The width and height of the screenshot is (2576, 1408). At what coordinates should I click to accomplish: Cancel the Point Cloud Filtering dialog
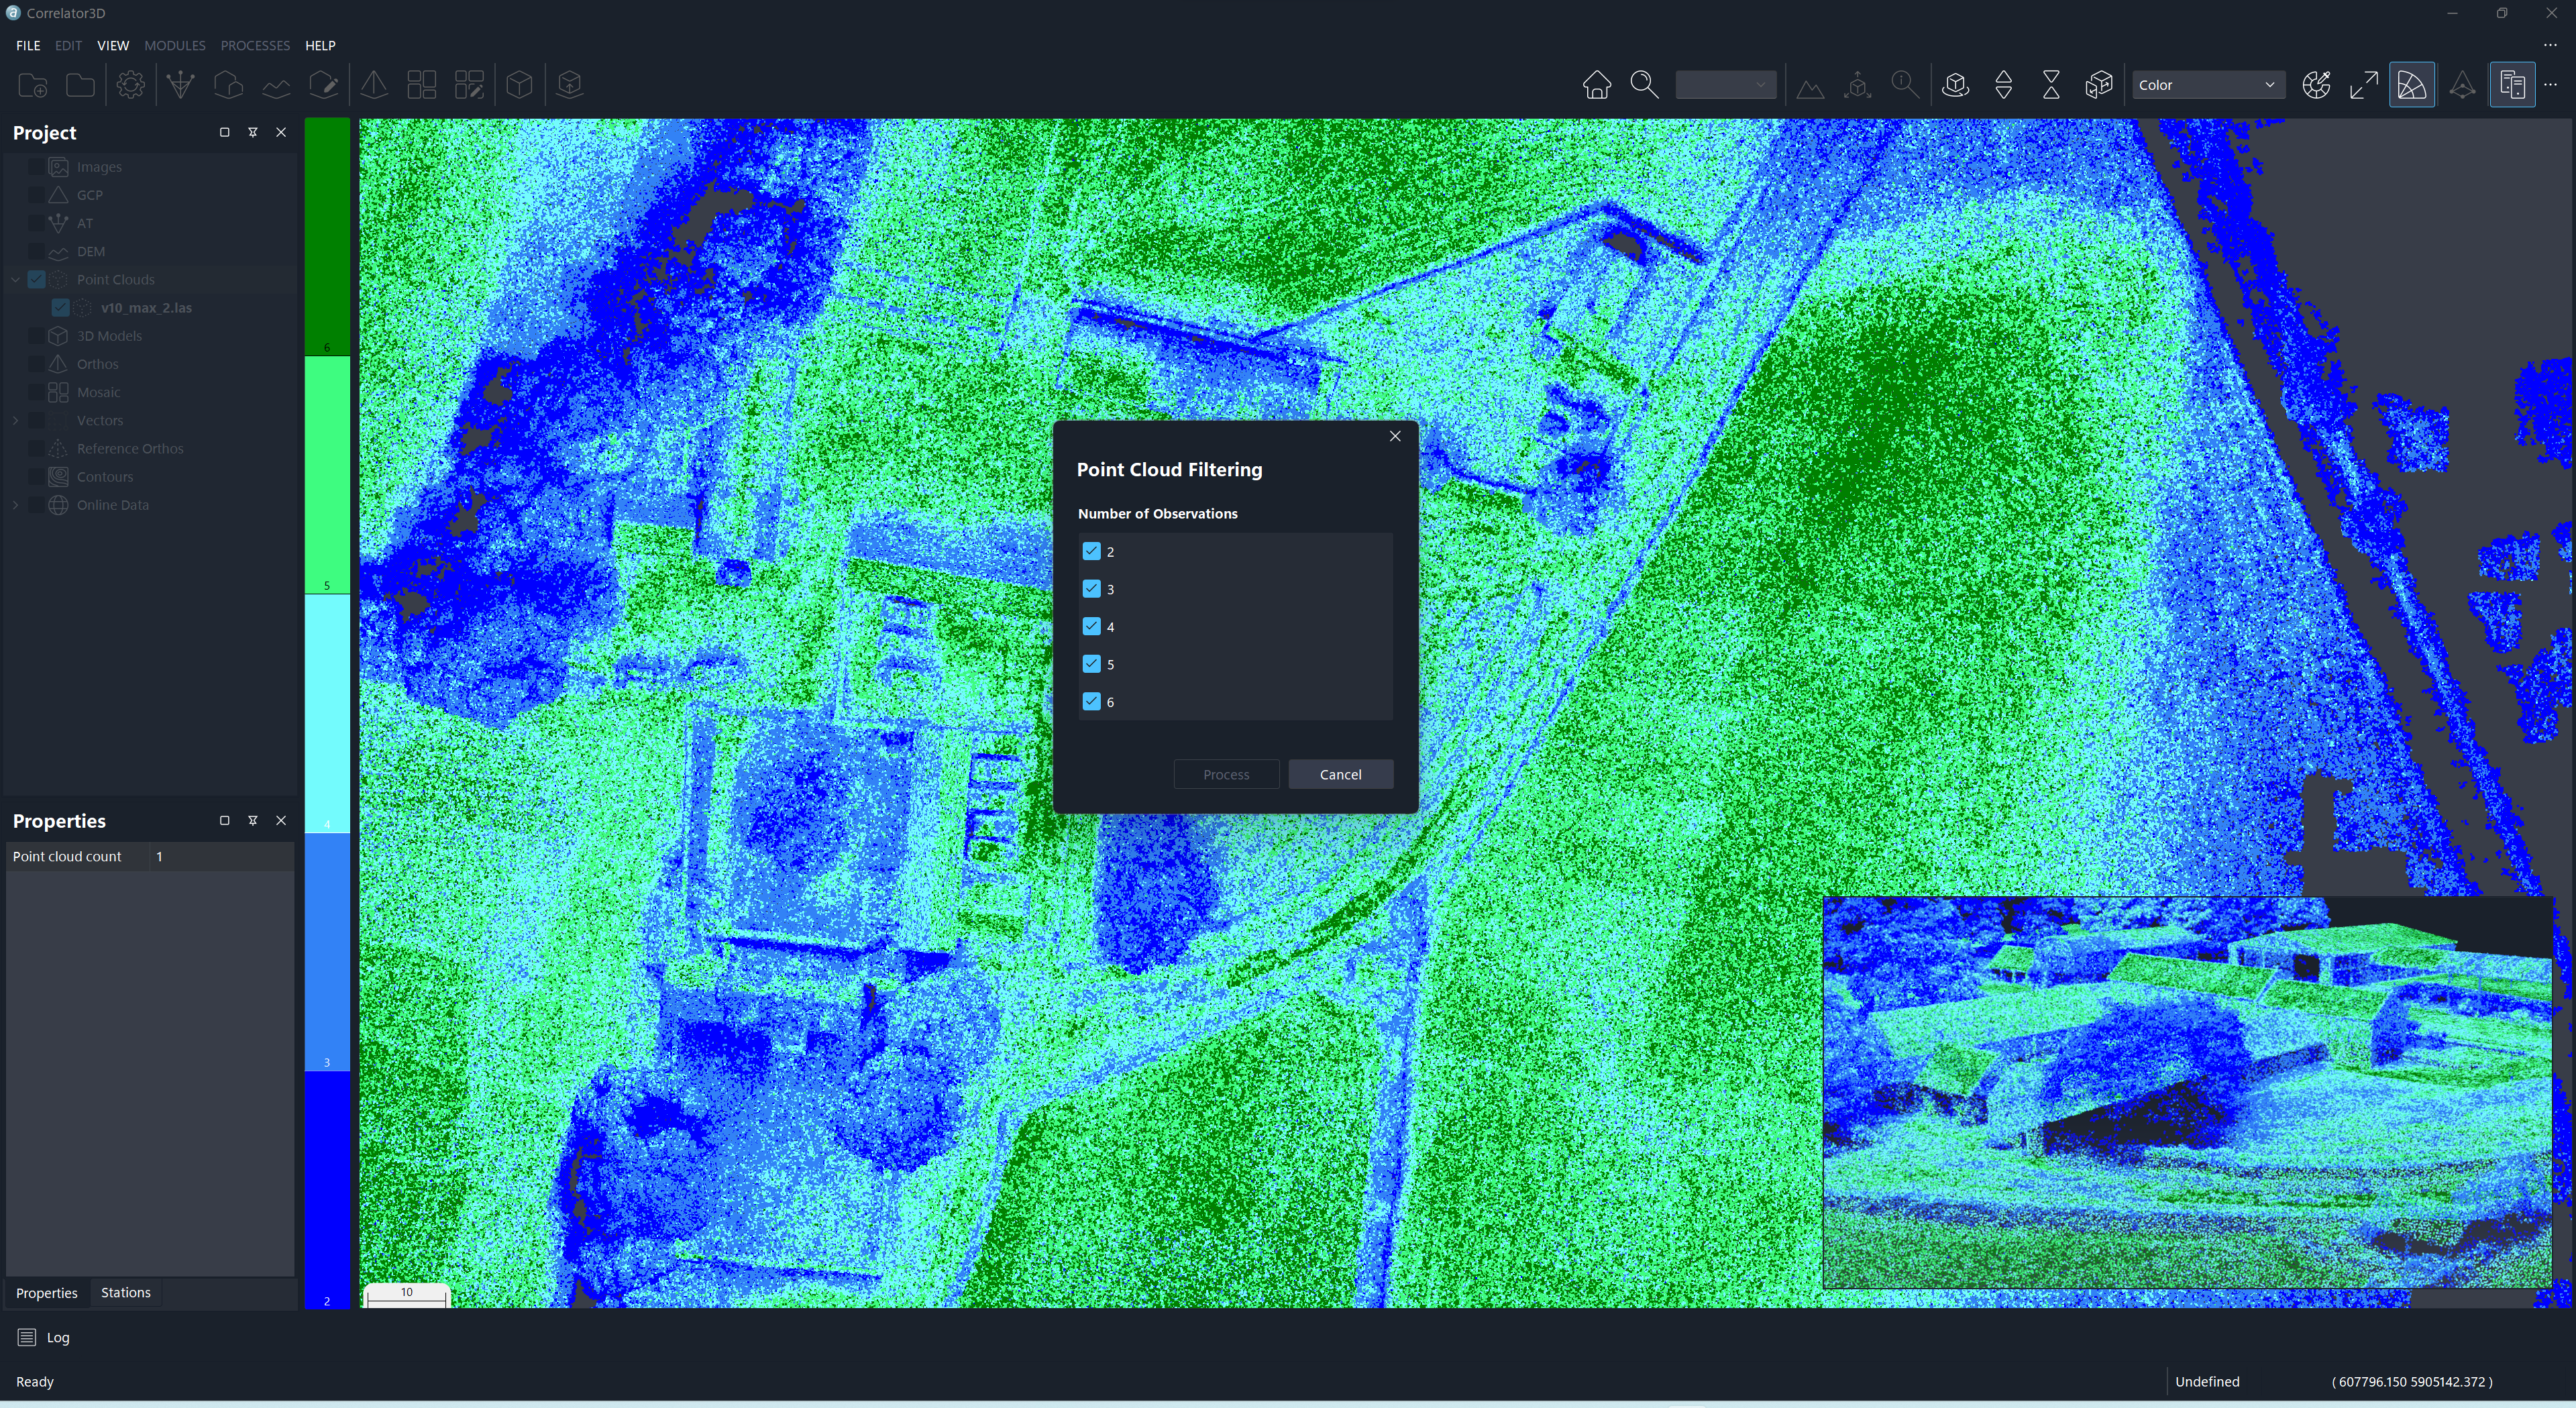coord(1340,774)
